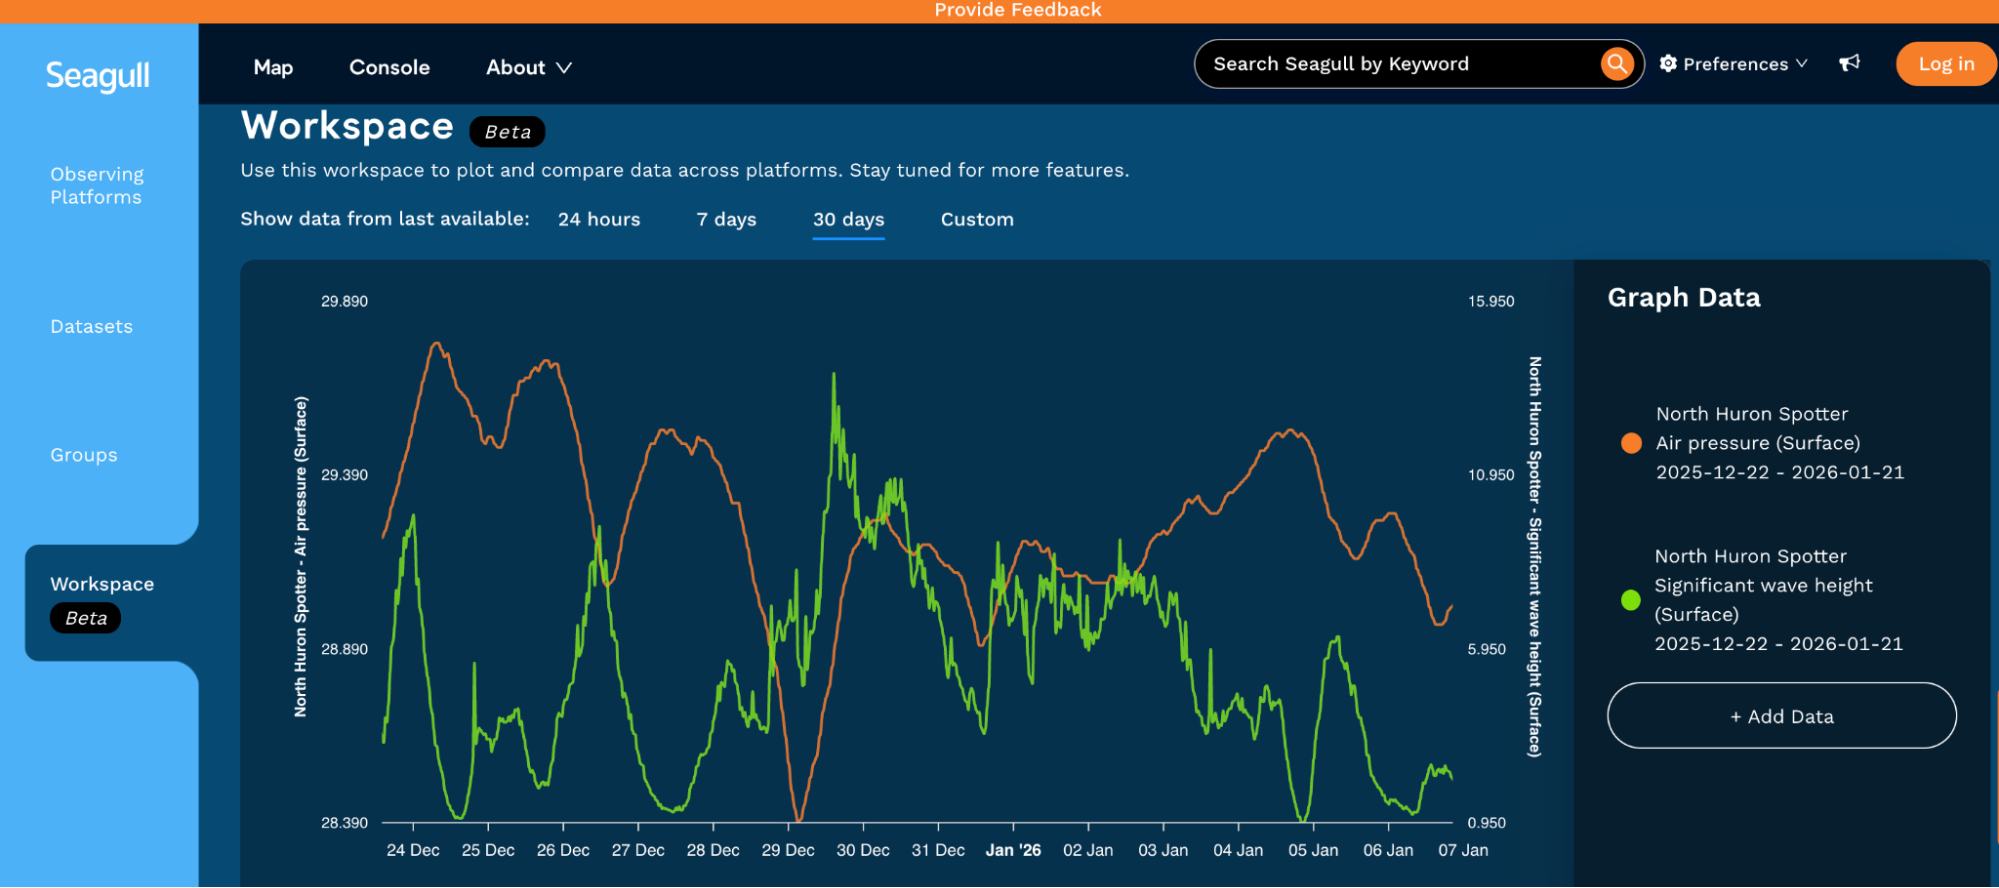Click the Preferences gear icon
Screen dimensions: 1999x888
pos(1668,64)
